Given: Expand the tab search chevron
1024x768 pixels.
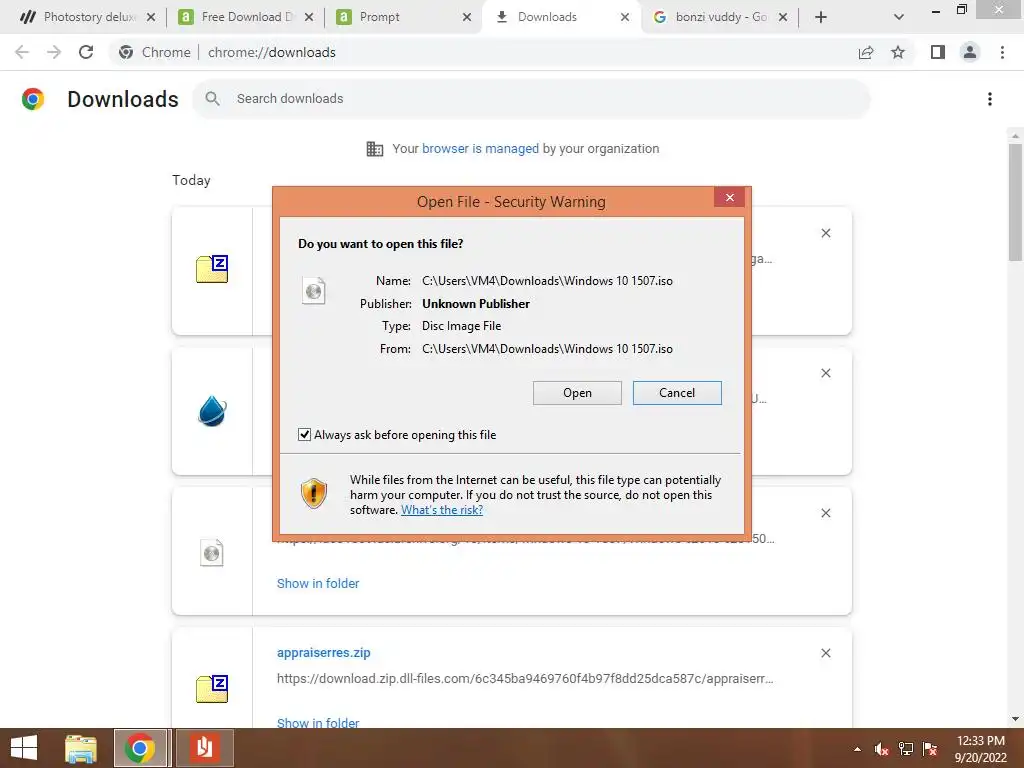Looking at the screenshot, I should (x=899, y=17).
